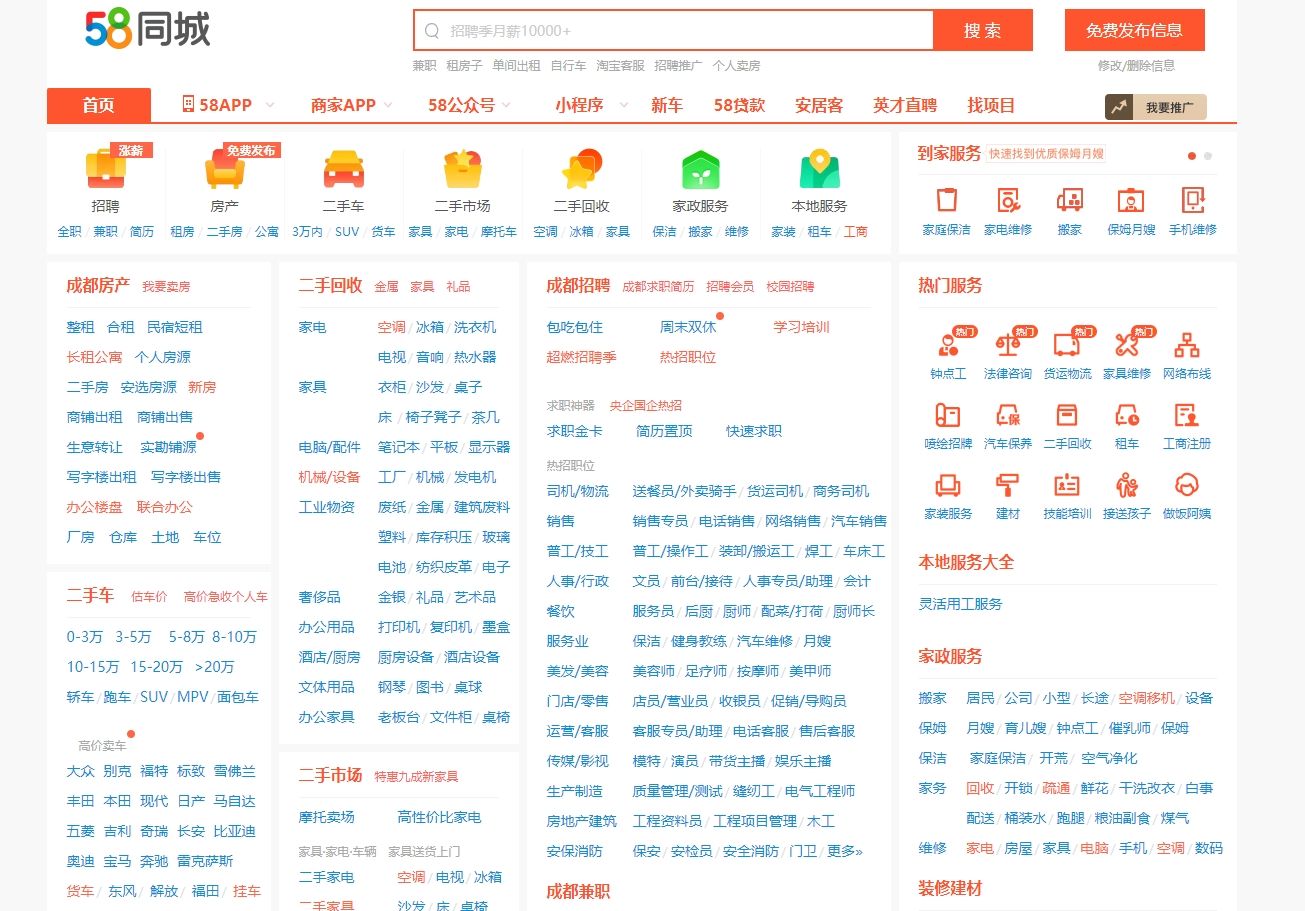Click the 搜索 button

(x=982, y=30)
